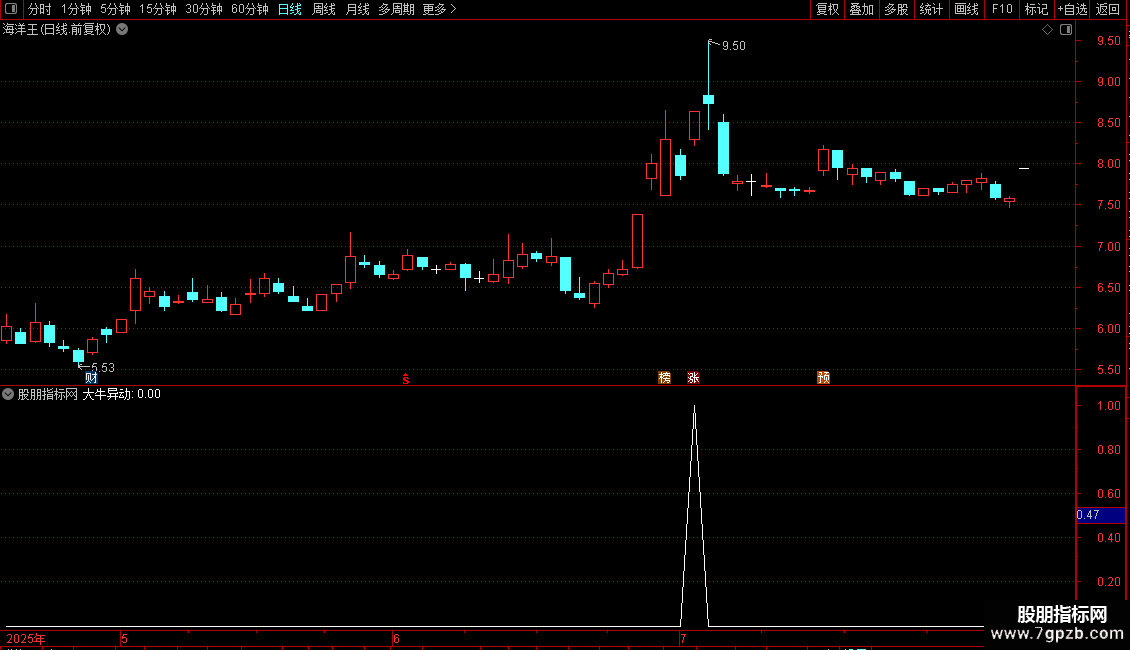Click the diamond icon above chart

pyautogui.click(x=1048, y=30)
